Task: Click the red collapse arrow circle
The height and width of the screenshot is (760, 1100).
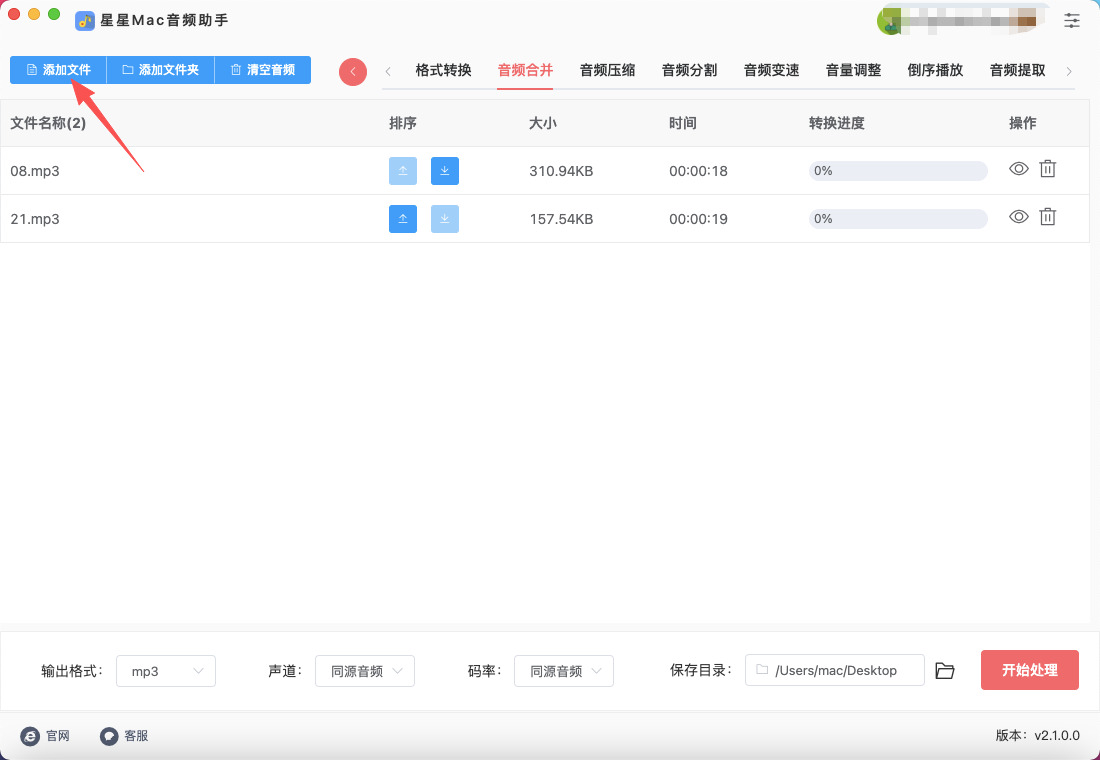Action: (x=353, y=72)
